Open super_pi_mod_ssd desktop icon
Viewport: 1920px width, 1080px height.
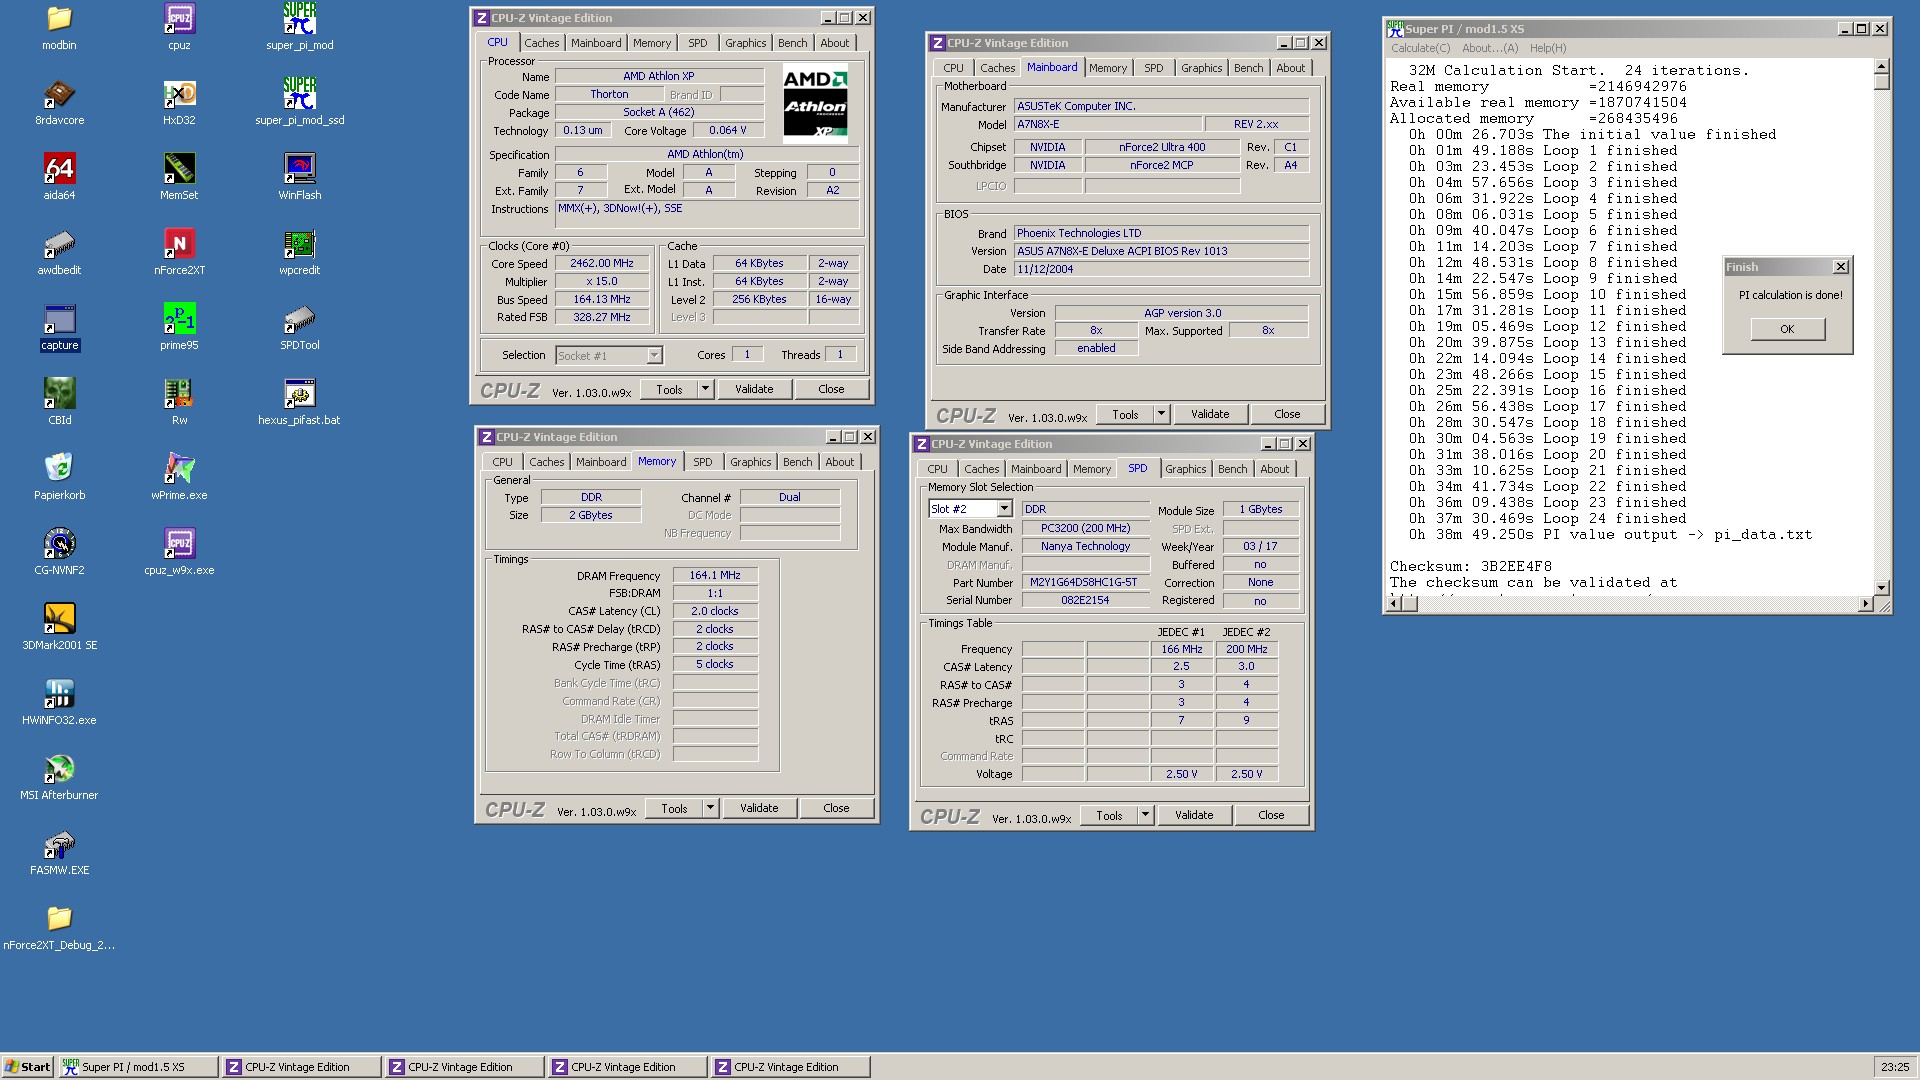299,102
